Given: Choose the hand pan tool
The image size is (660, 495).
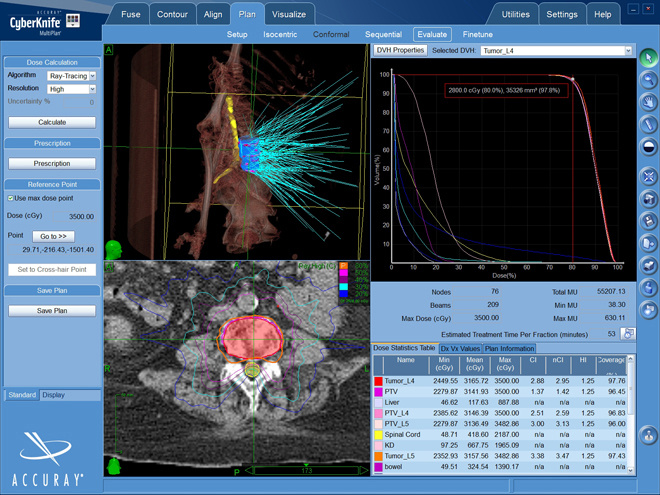Looking at the screenshot, I should tap(649, 102).
